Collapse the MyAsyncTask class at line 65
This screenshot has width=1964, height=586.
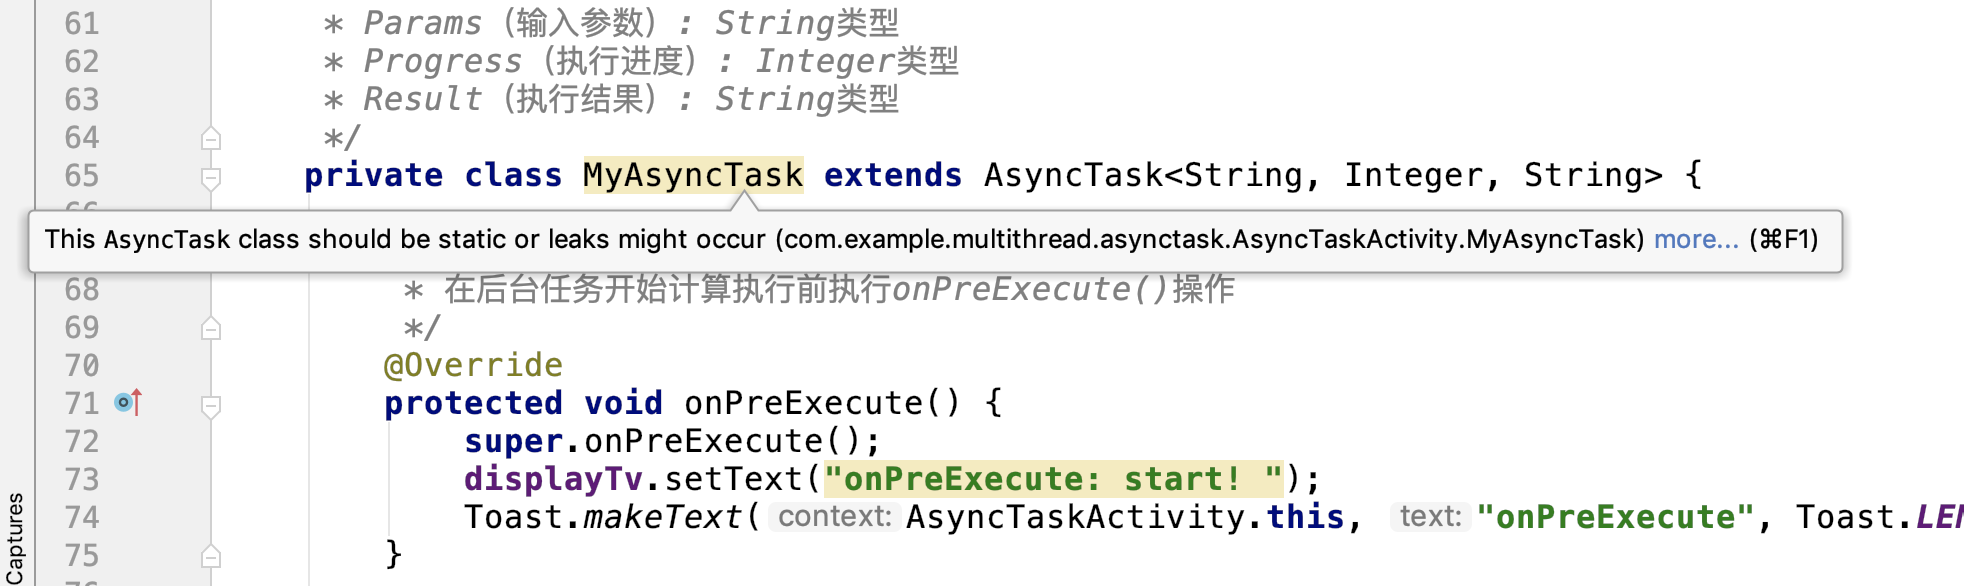click(211, 178)
